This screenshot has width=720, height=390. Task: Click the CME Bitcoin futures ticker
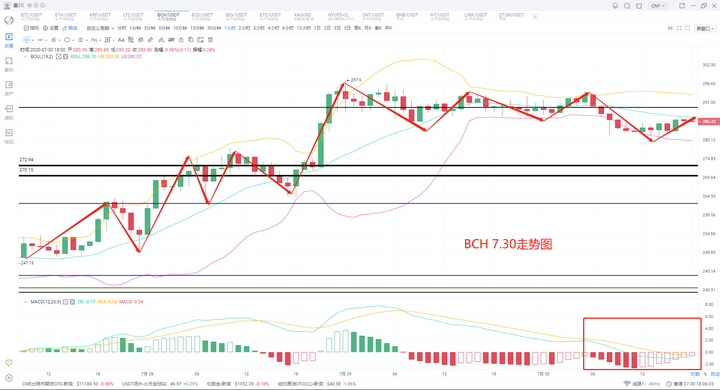[x=68, y=384]
